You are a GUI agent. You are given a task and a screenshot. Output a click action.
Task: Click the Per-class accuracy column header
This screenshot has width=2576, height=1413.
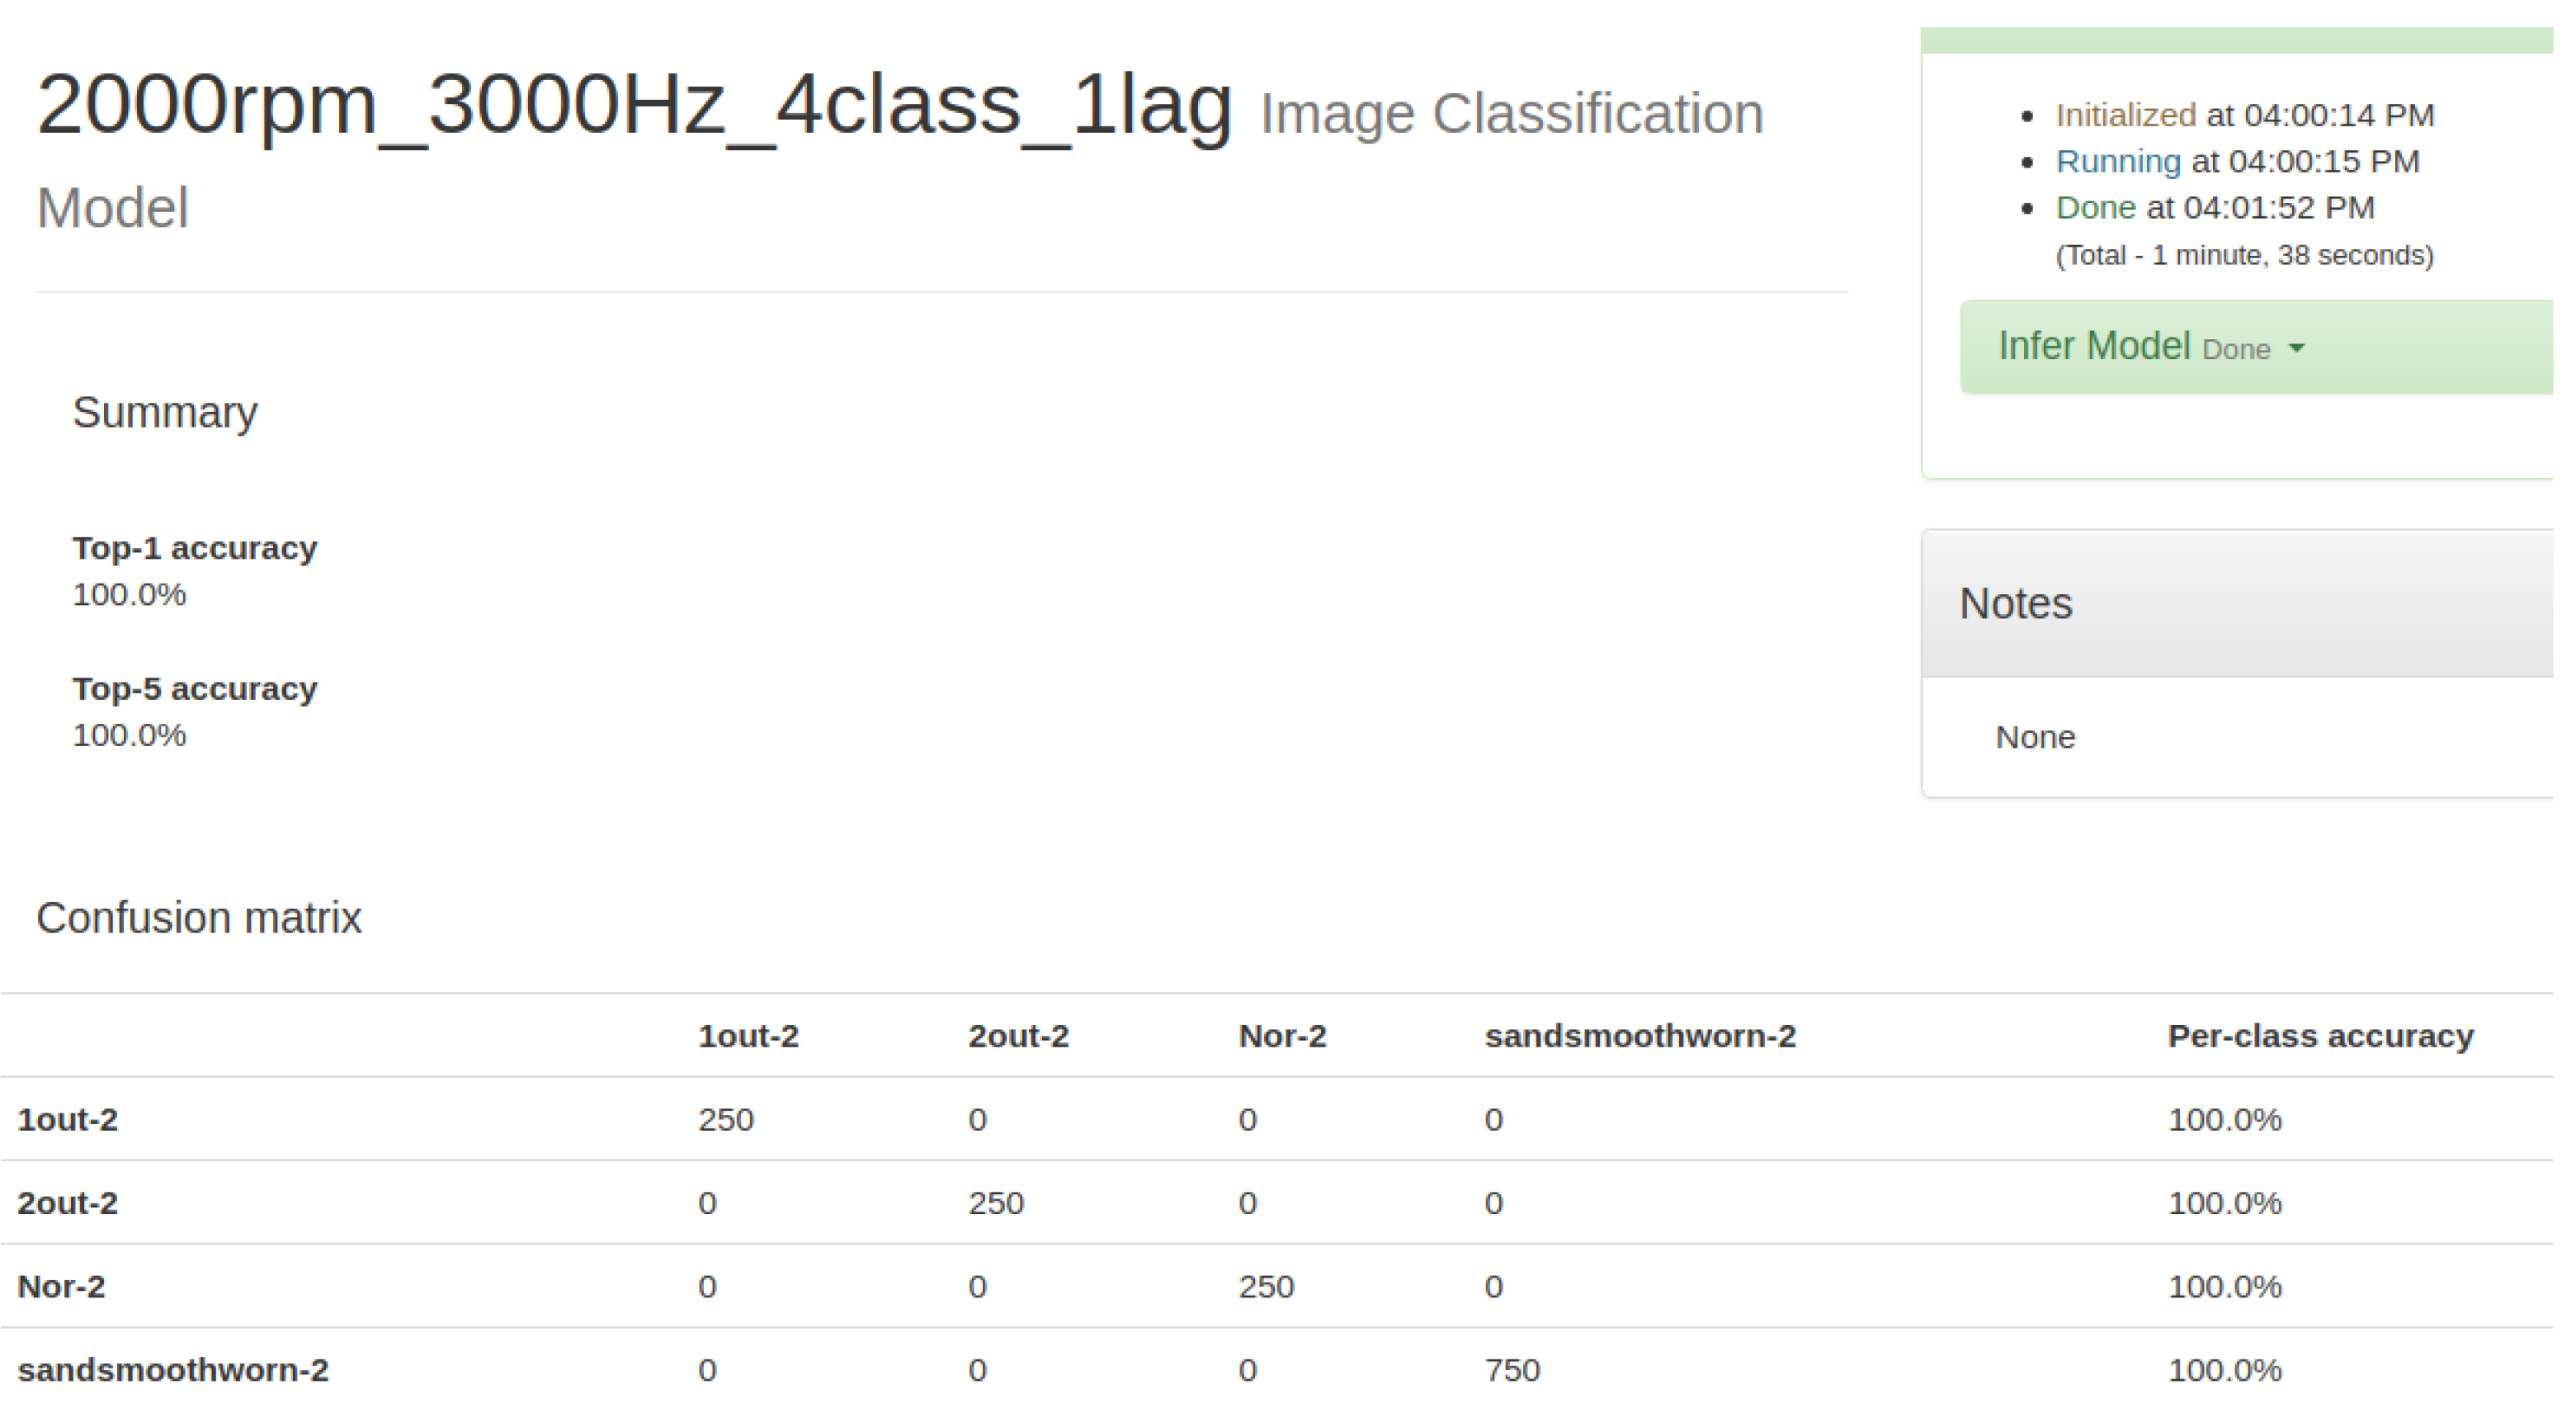pos(2320,1036)
